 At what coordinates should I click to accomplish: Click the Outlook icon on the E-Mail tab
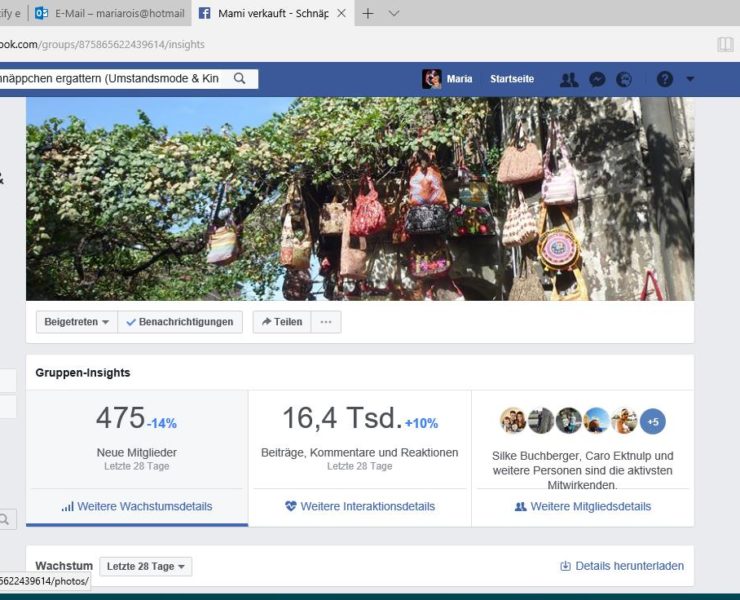42,13
